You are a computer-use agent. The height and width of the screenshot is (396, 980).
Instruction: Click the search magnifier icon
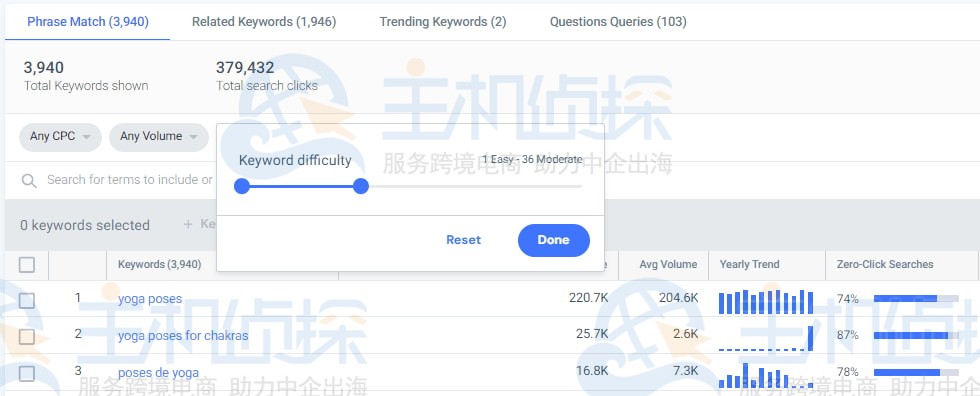pyautogui.click(x=29, y=181)
